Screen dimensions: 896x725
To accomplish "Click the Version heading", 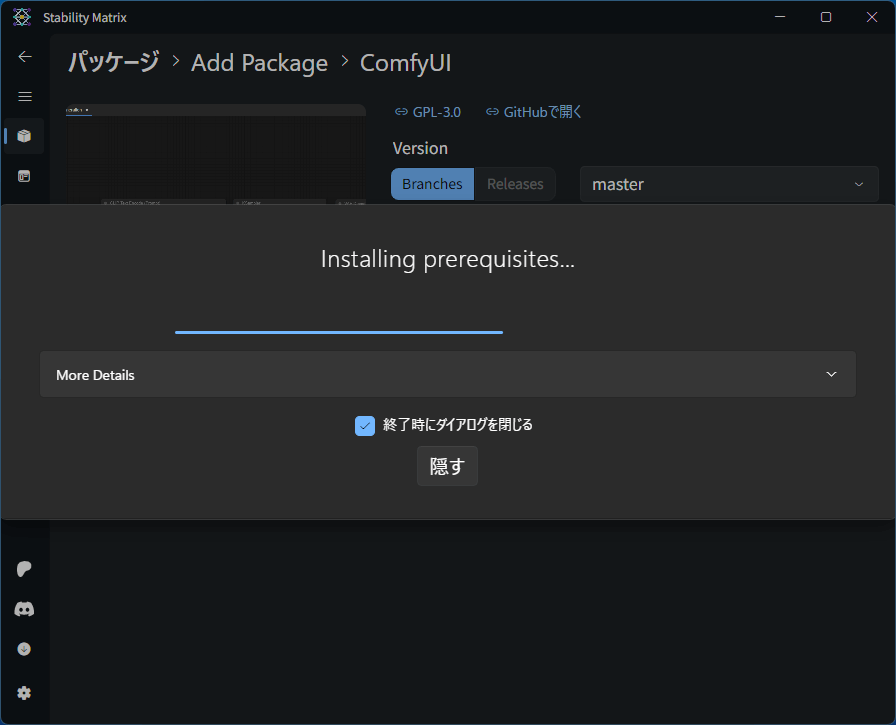I will (x=420, y=149).
